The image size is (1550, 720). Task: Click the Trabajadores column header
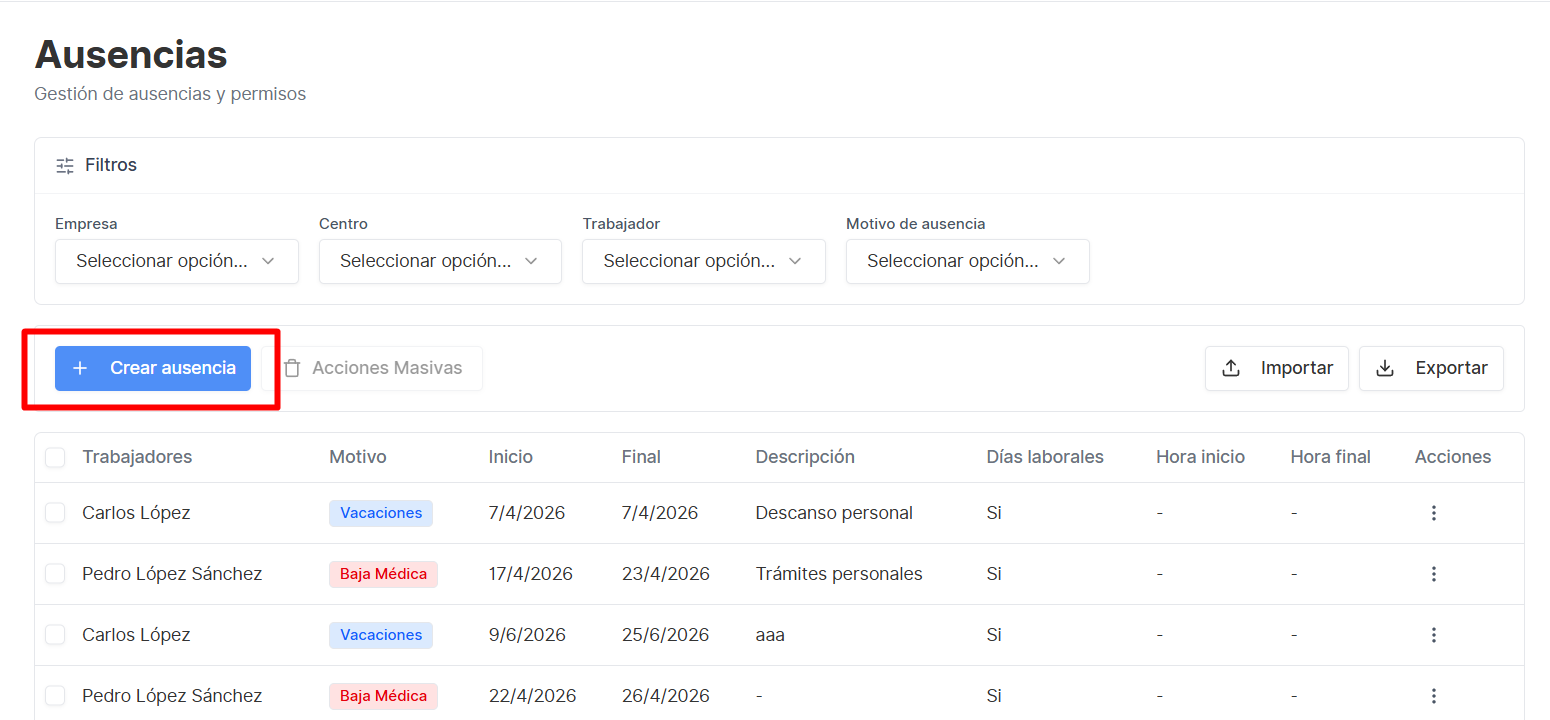[x=137, y=457]
